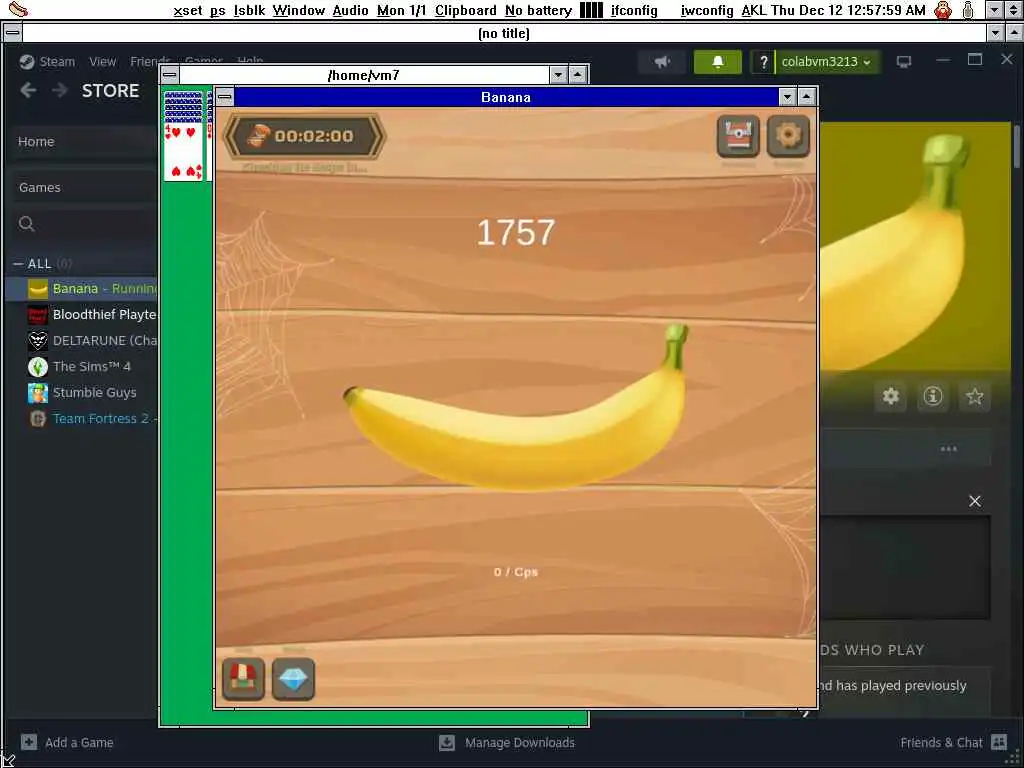Screen dimensions: 1024x768
Task: Go back with Steam back arrow
Action: 28,90
